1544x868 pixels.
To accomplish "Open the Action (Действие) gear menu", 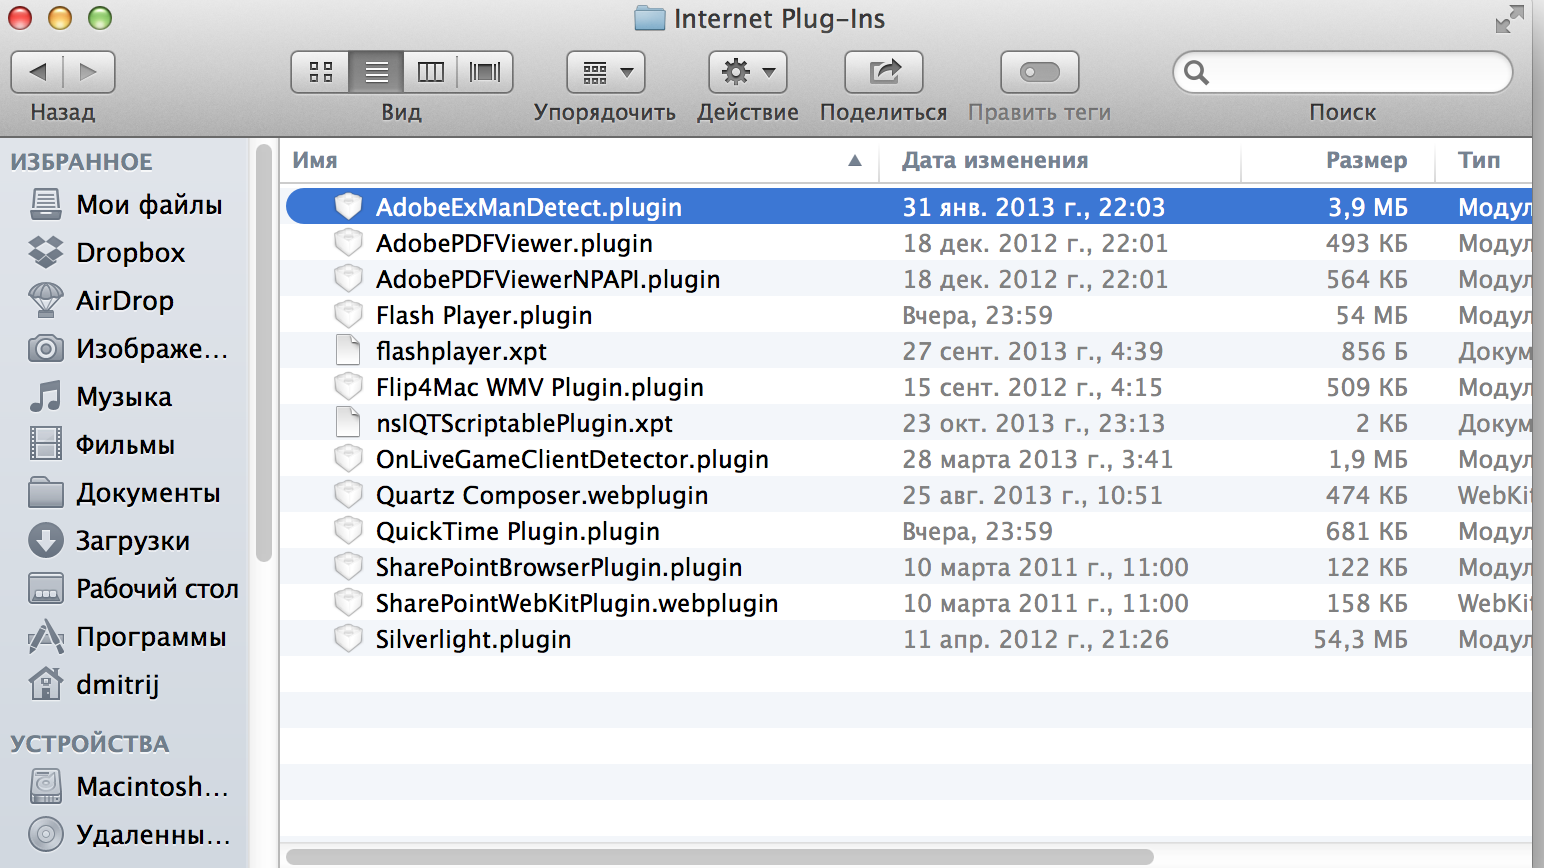I will (x=748, y=72).
